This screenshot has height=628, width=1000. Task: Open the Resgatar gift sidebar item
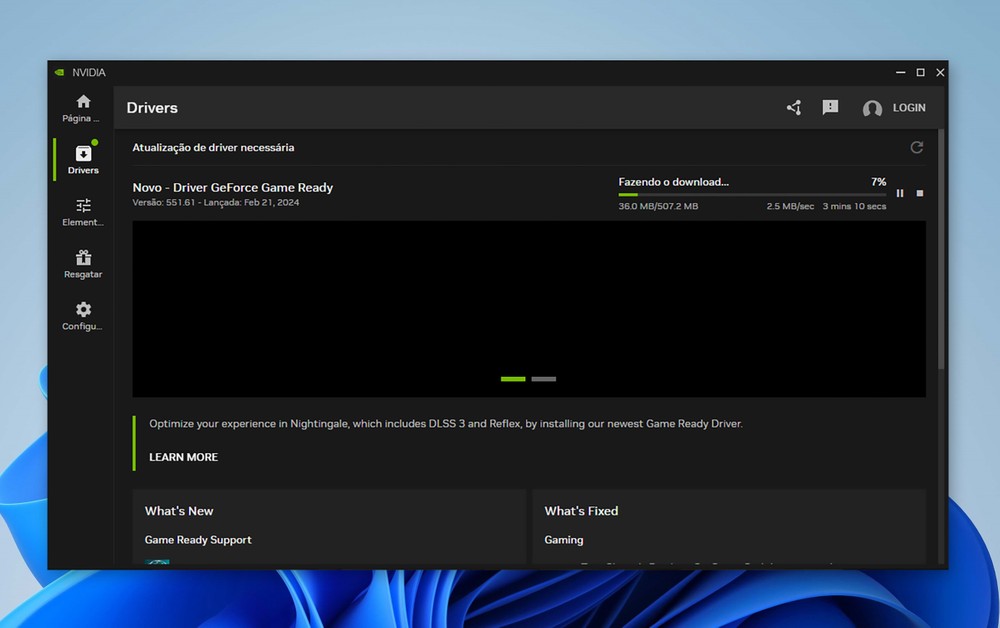point(83,264)
